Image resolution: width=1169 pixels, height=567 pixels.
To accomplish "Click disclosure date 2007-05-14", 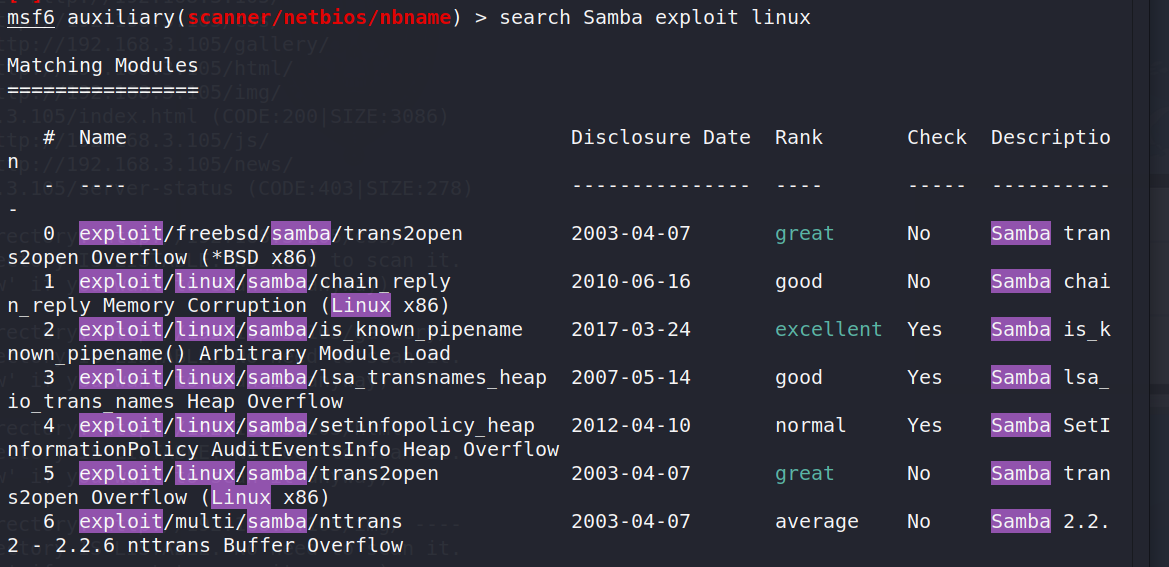I will [631, 378].
